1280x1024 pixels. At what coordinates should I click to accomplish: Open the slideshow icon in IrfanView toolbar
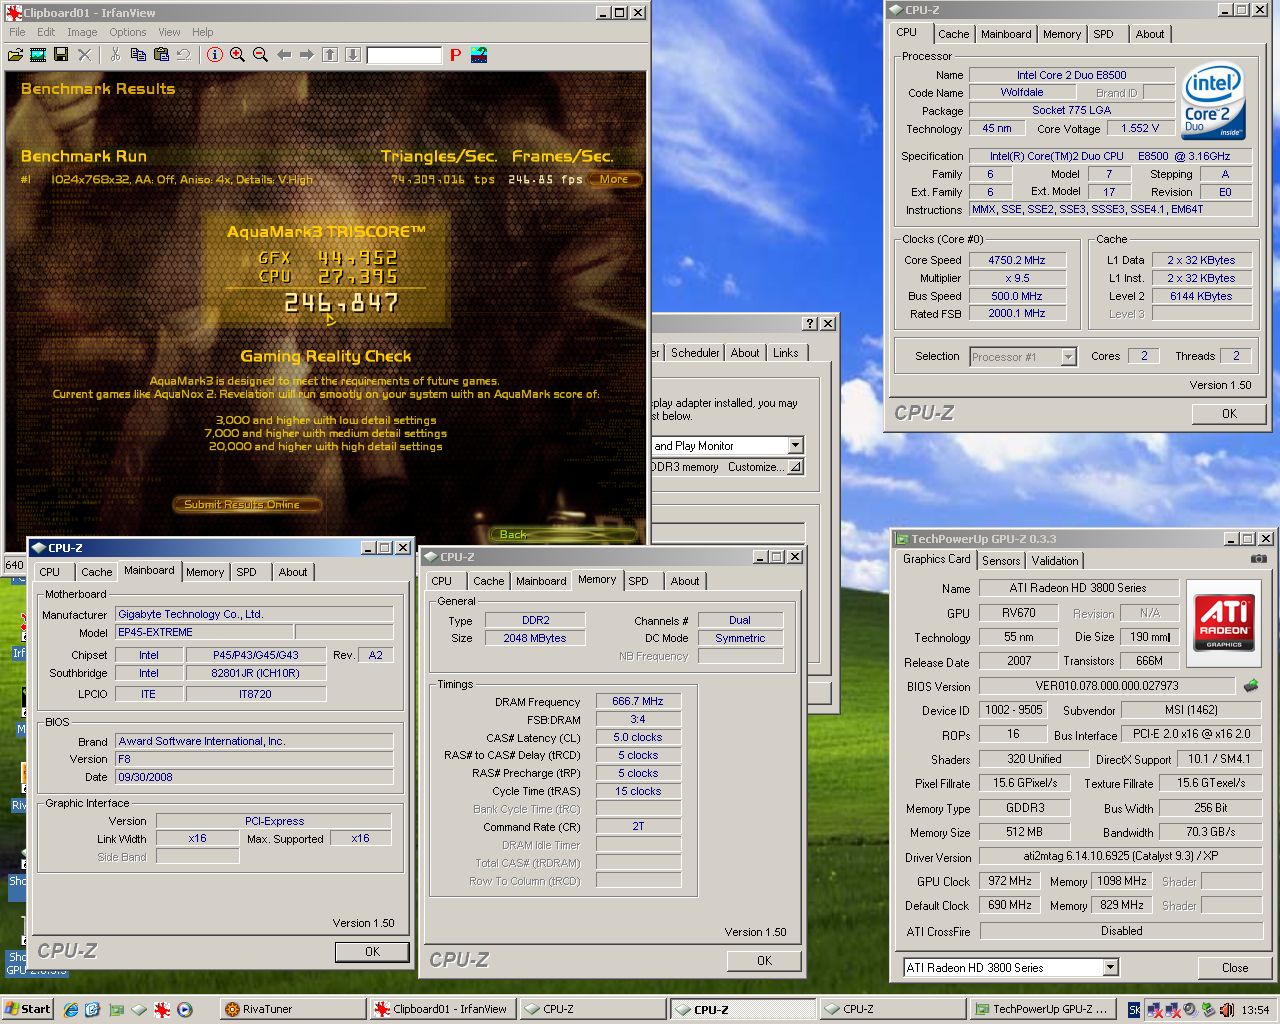[38, 55]
